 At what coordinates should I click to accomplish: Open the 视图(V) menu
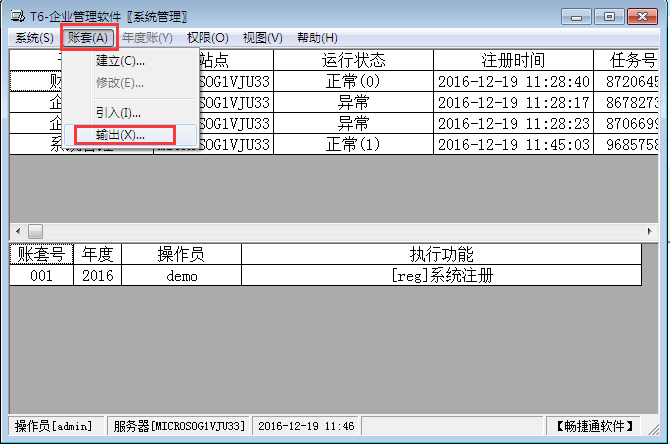click(x=262, y=38)
